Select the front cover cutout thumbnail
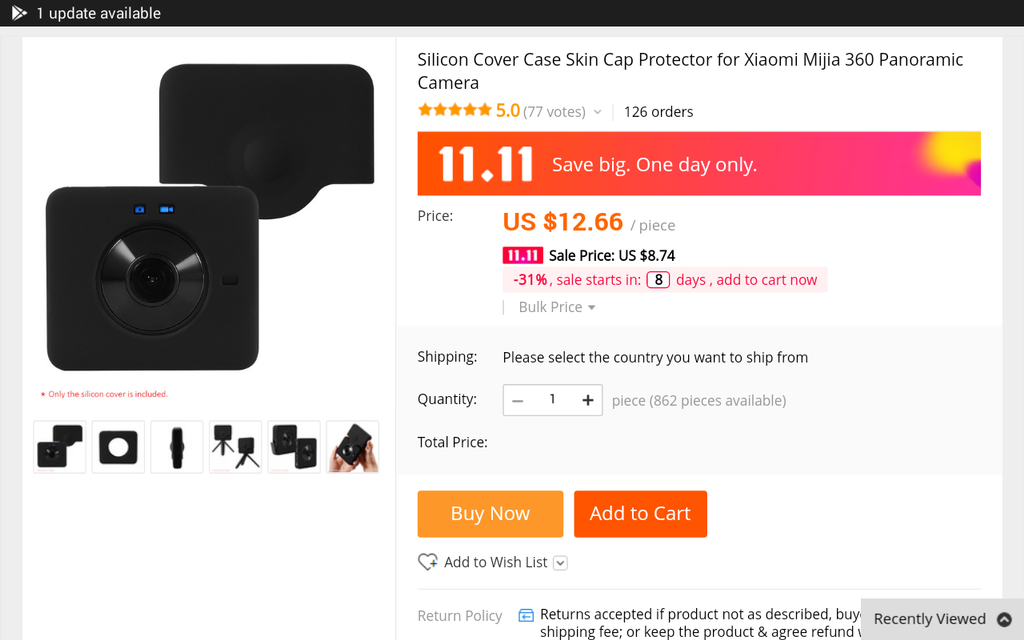 [x=118, y=446]
